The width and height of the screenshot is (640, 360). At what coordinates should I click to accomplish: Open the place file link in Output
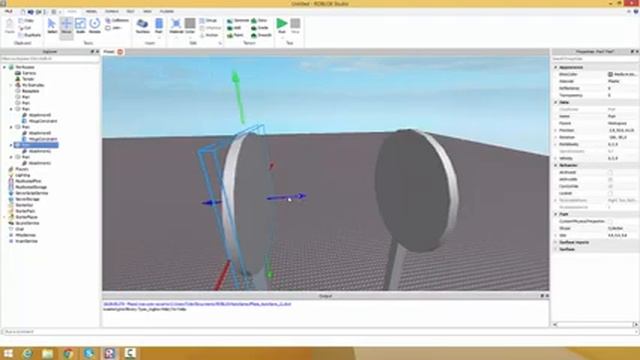(x=197, y=304)
